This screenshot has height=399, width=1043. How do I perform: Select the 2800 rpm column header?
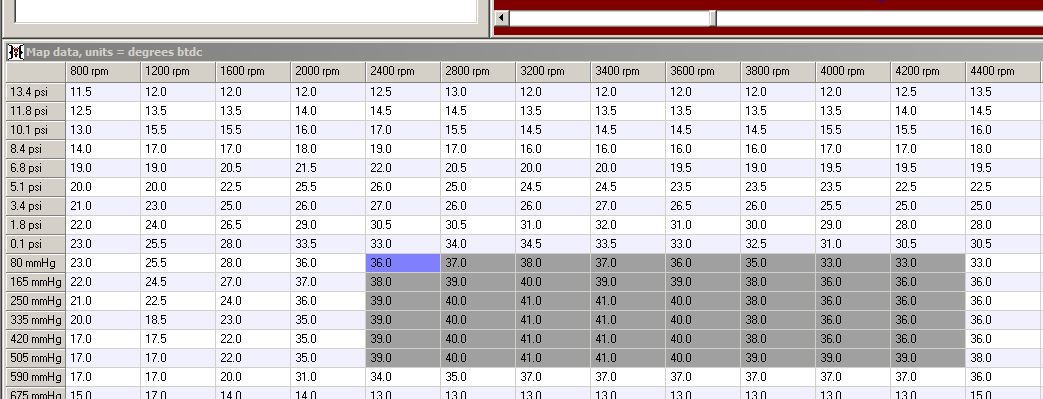coord(478,72)
